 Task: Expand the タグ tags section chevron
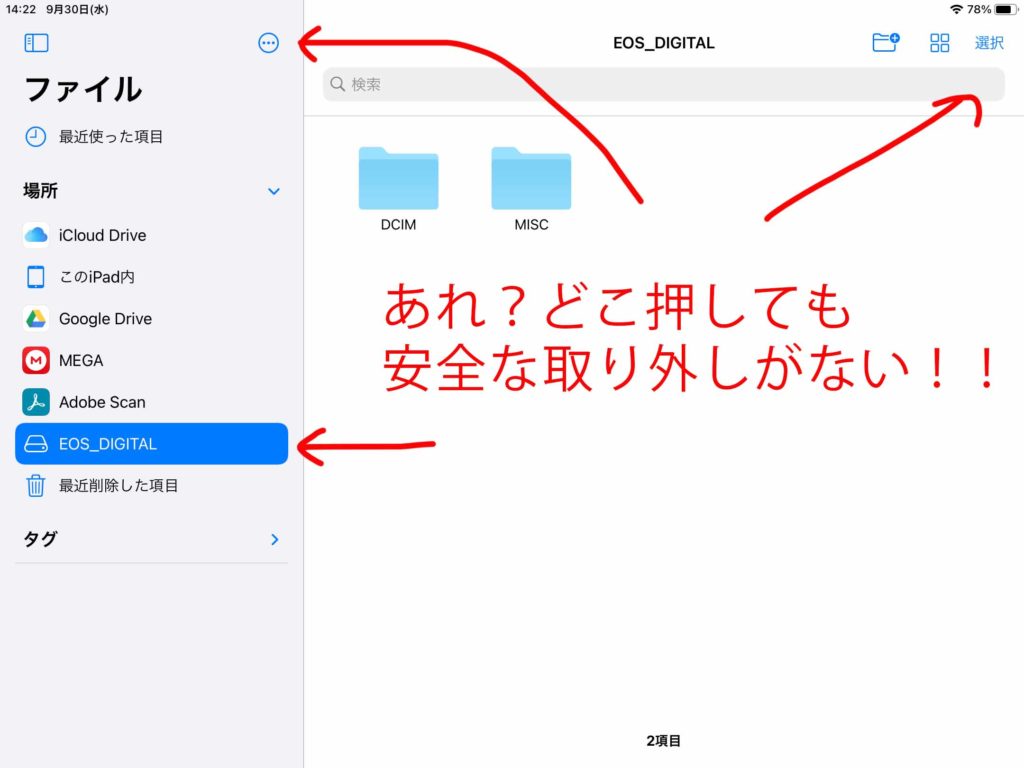[274, 539]
